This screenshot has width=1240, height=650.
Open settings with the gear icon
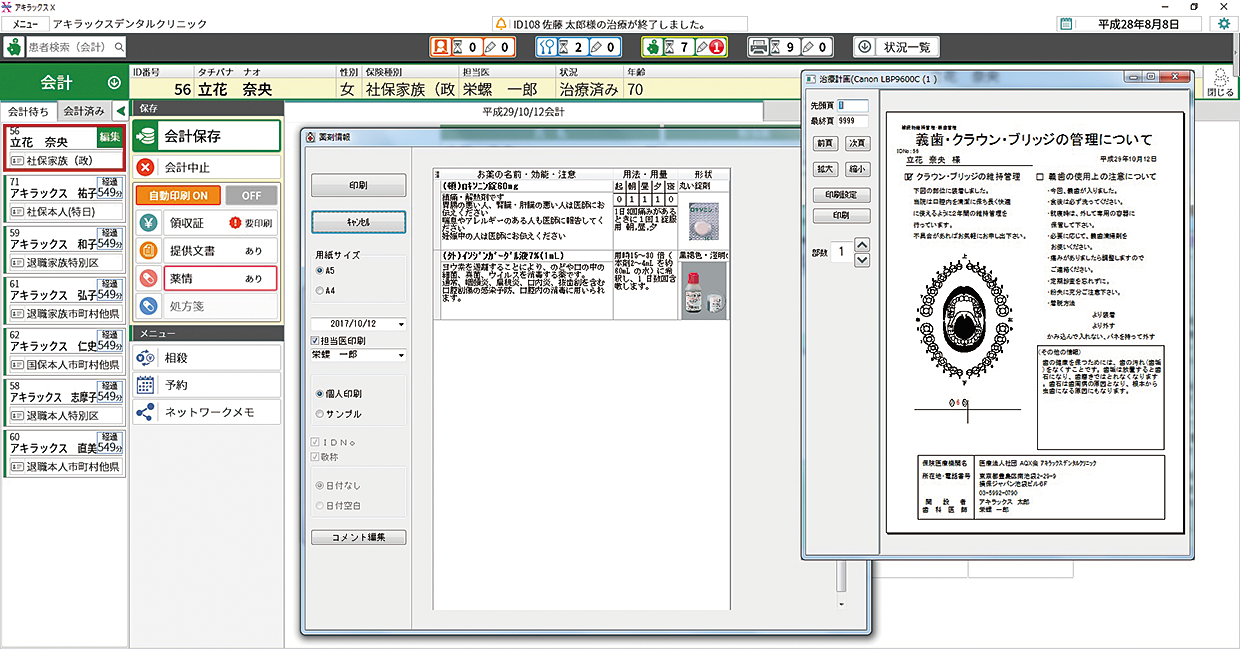coord(1223,23)
